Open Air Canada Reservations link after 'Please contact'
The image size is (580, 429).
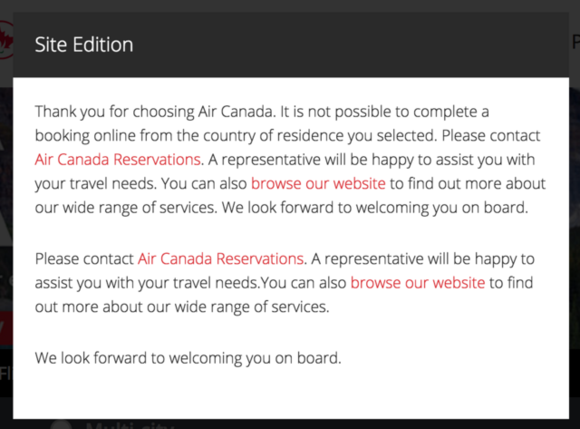point(220,259)
